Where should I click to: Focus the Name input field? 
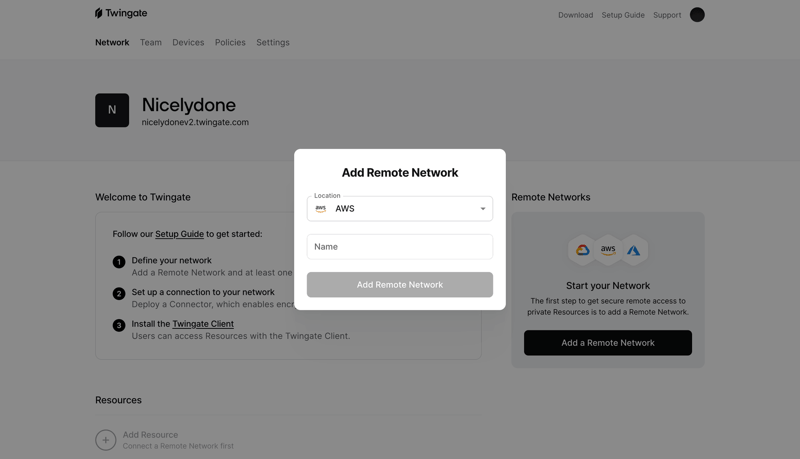coord(399,247)
